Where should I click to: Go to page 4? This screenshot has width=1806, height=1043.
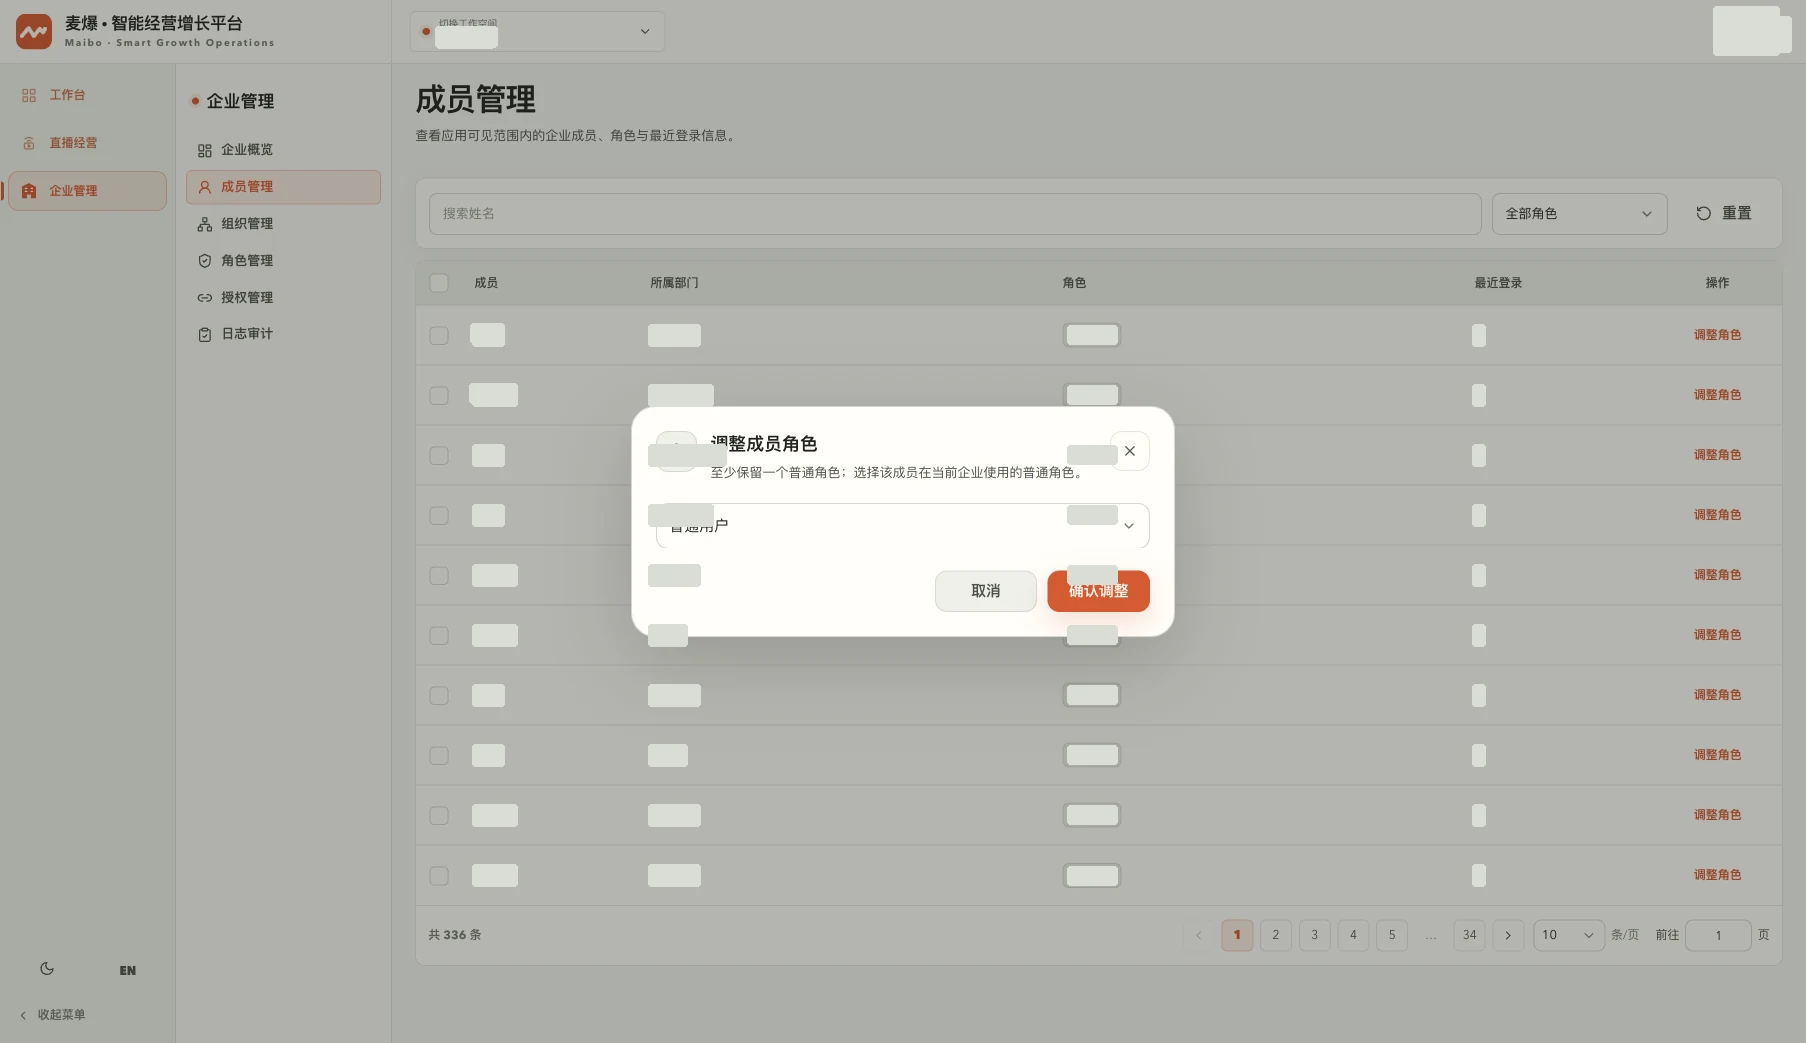pyautogui.click(x=1353, y=935)
